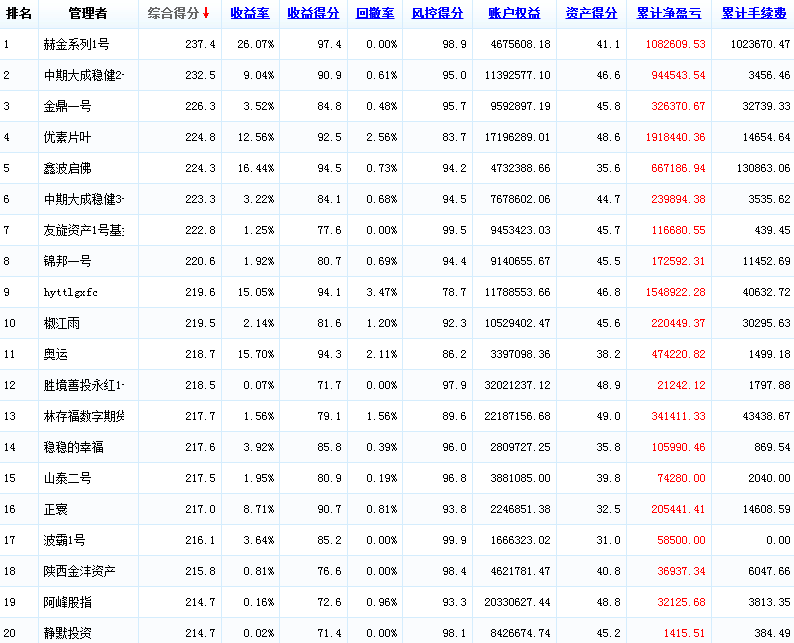Click manager name hyttlgxfc
This screenshot has height=643, width=794.
point(70,293)
